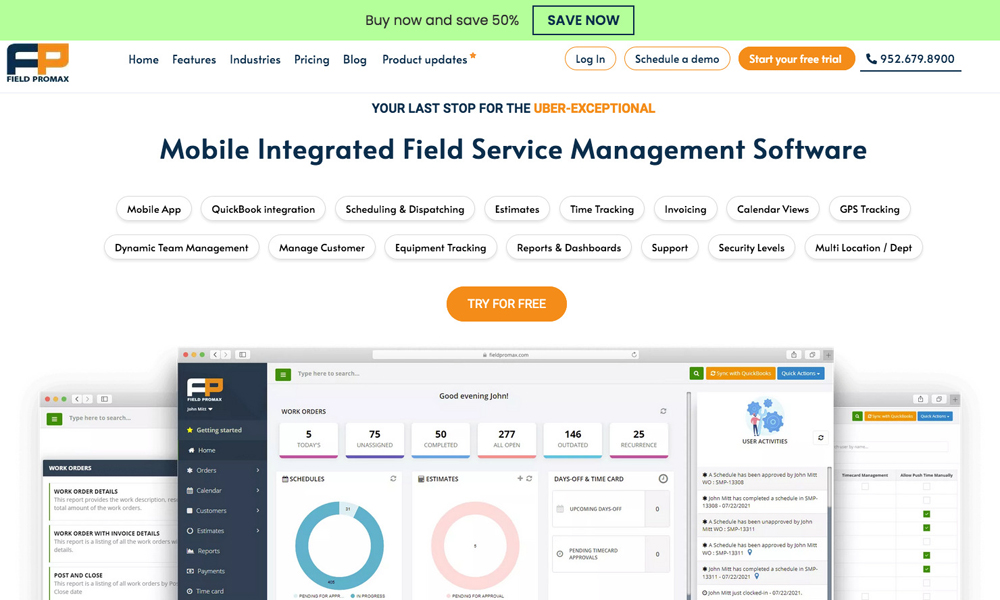
Task: Click the green hamburger menu in center dashboard
Action: 283,374
